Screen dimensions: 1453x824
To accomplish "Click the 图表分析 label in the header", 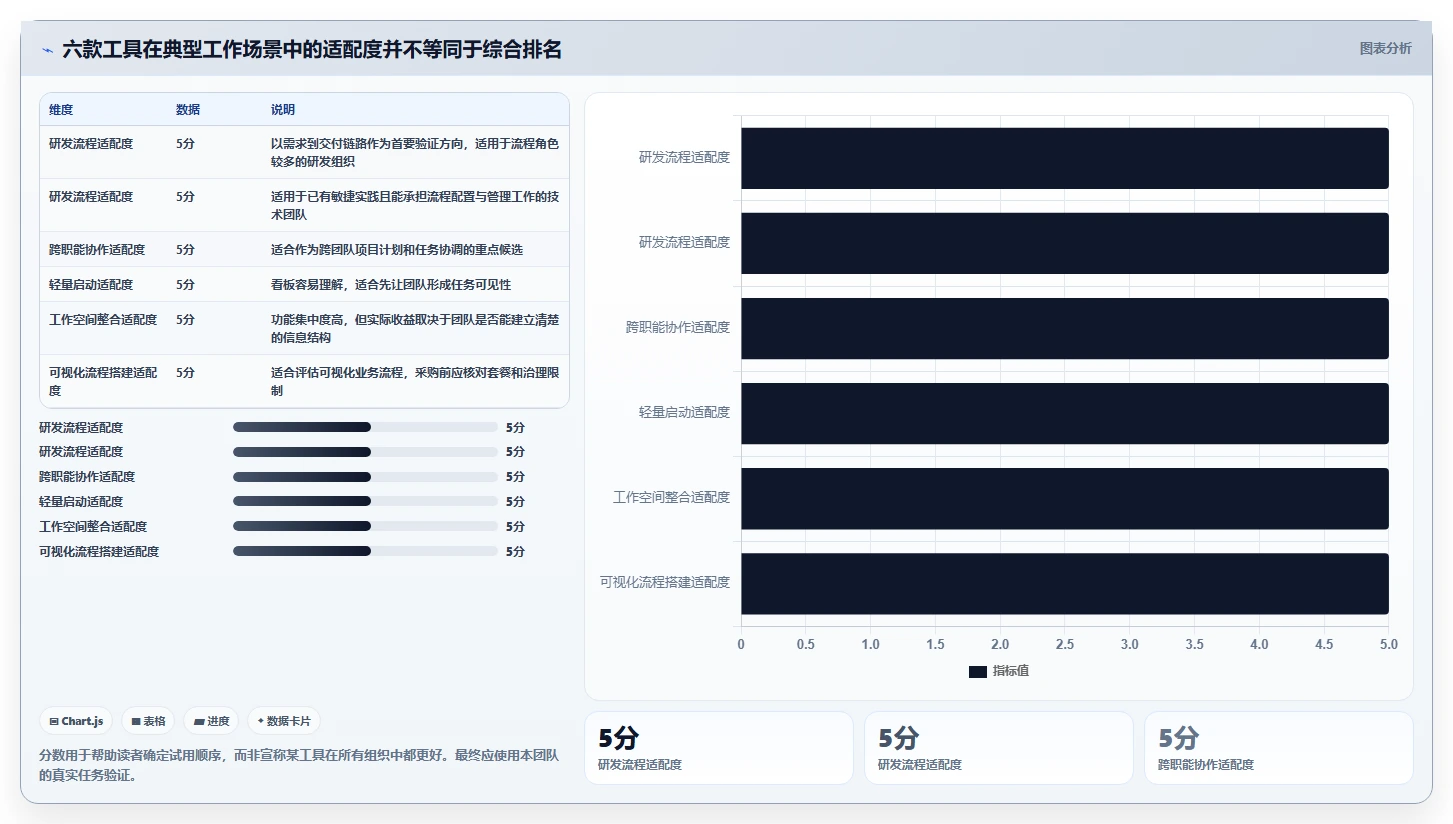I will [1385, 48].
